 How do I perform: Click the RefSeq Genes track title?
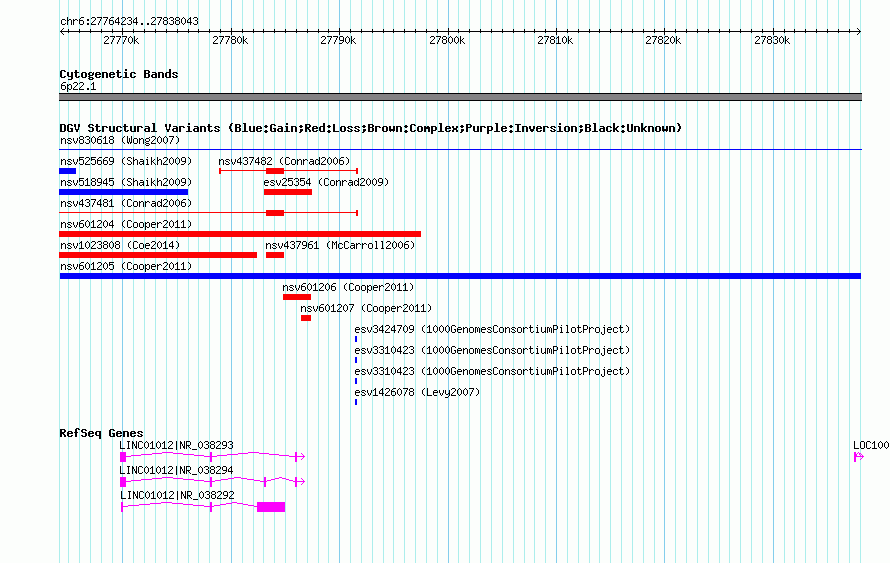pos(101,432)
